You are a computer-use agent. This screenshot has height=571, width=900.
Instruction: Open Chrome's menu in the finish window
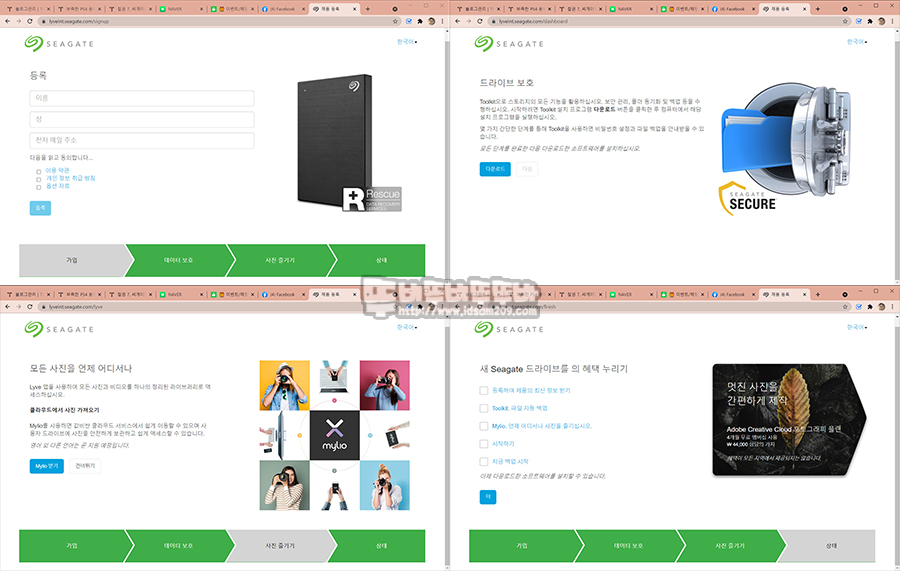coord(892,306)
